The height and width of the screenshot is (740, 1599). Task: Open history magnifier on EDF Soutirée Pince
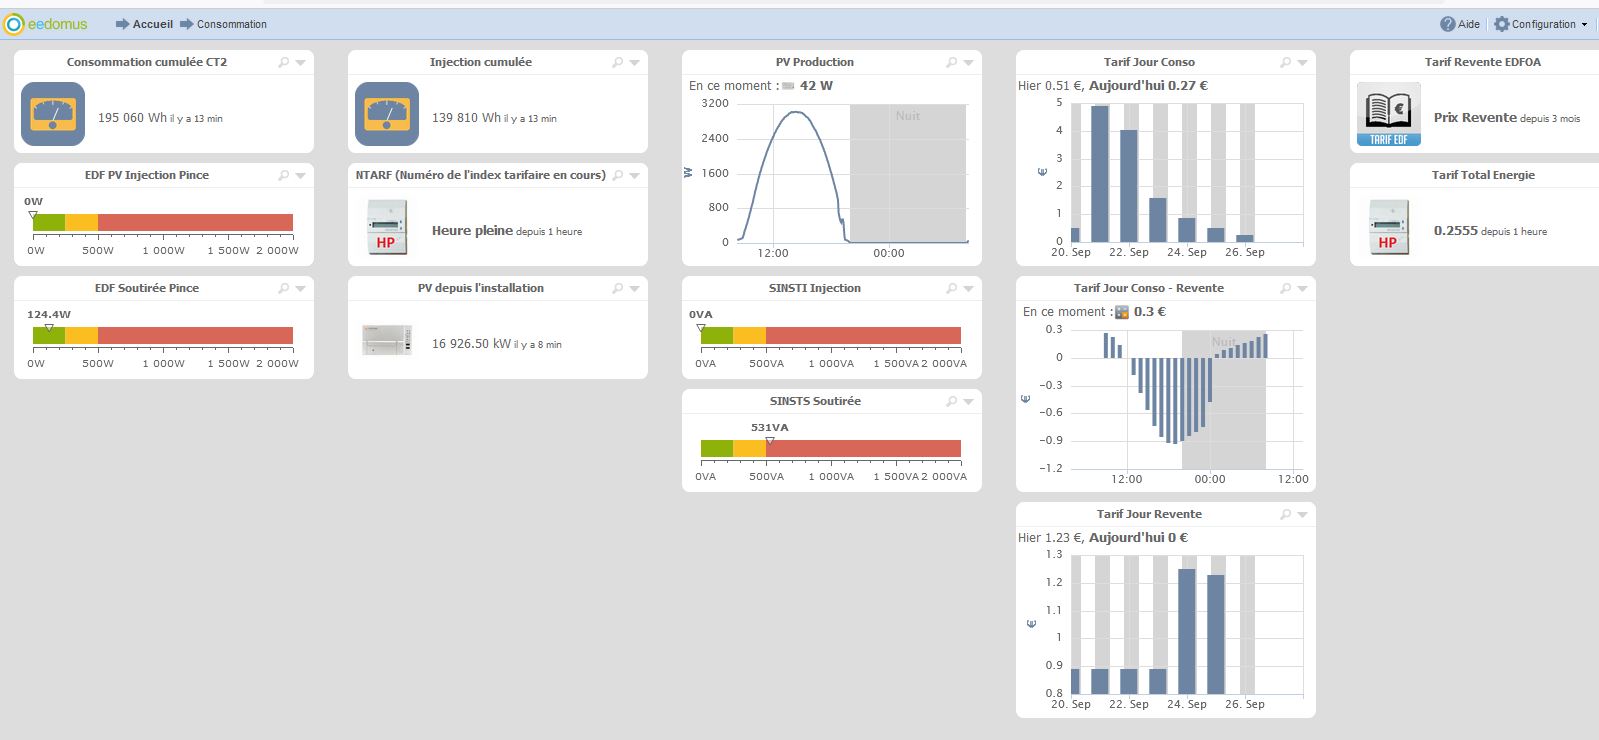coord(284,288)
